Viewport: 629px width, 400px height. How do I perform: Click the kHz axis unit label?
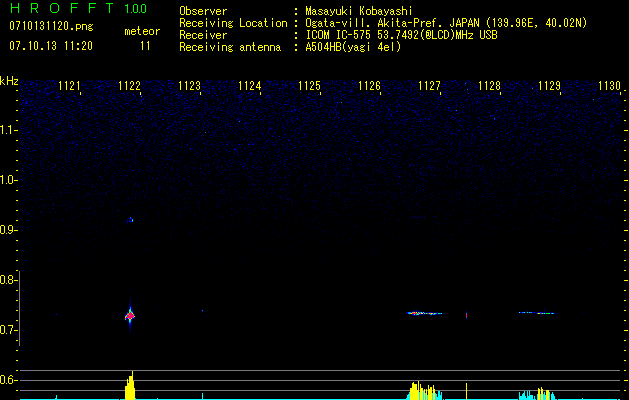(9, 81)
